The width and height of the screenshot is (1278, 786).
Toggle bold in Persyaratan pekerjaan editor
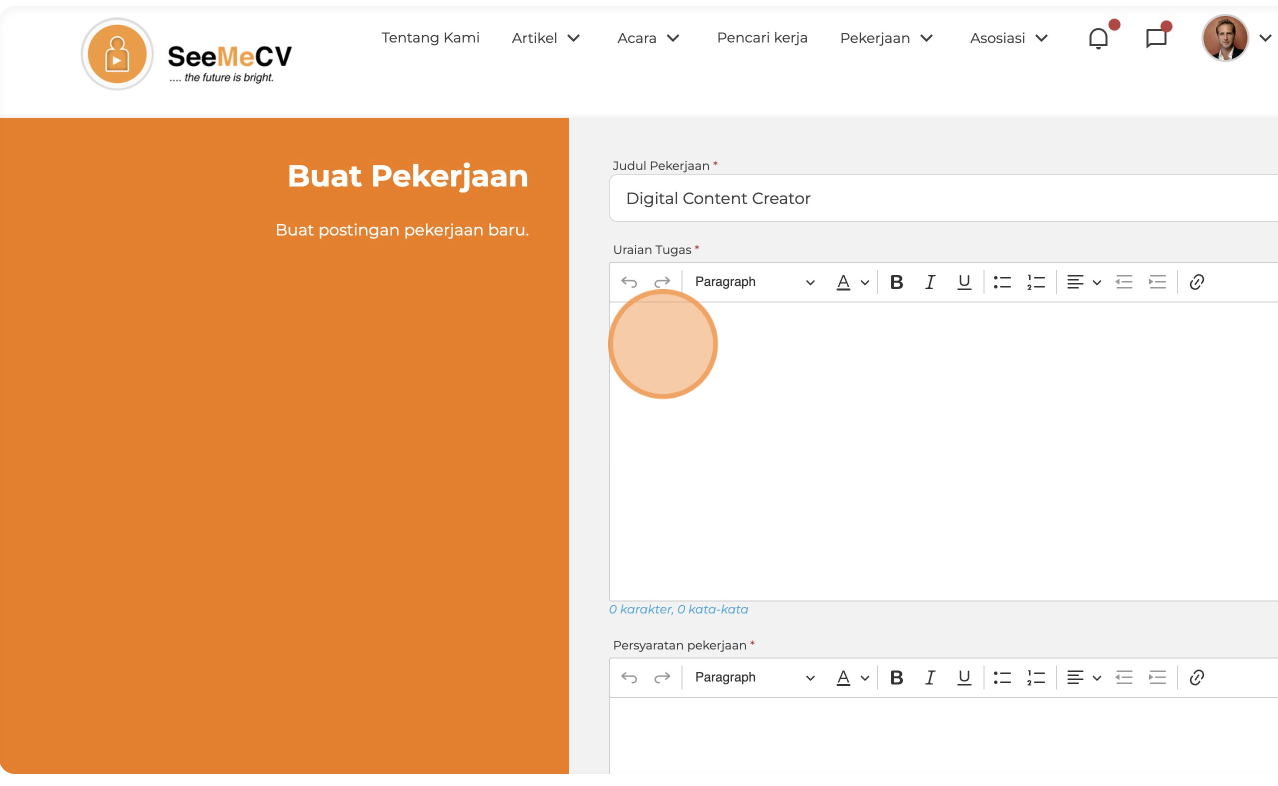click(x=897, y=678)
